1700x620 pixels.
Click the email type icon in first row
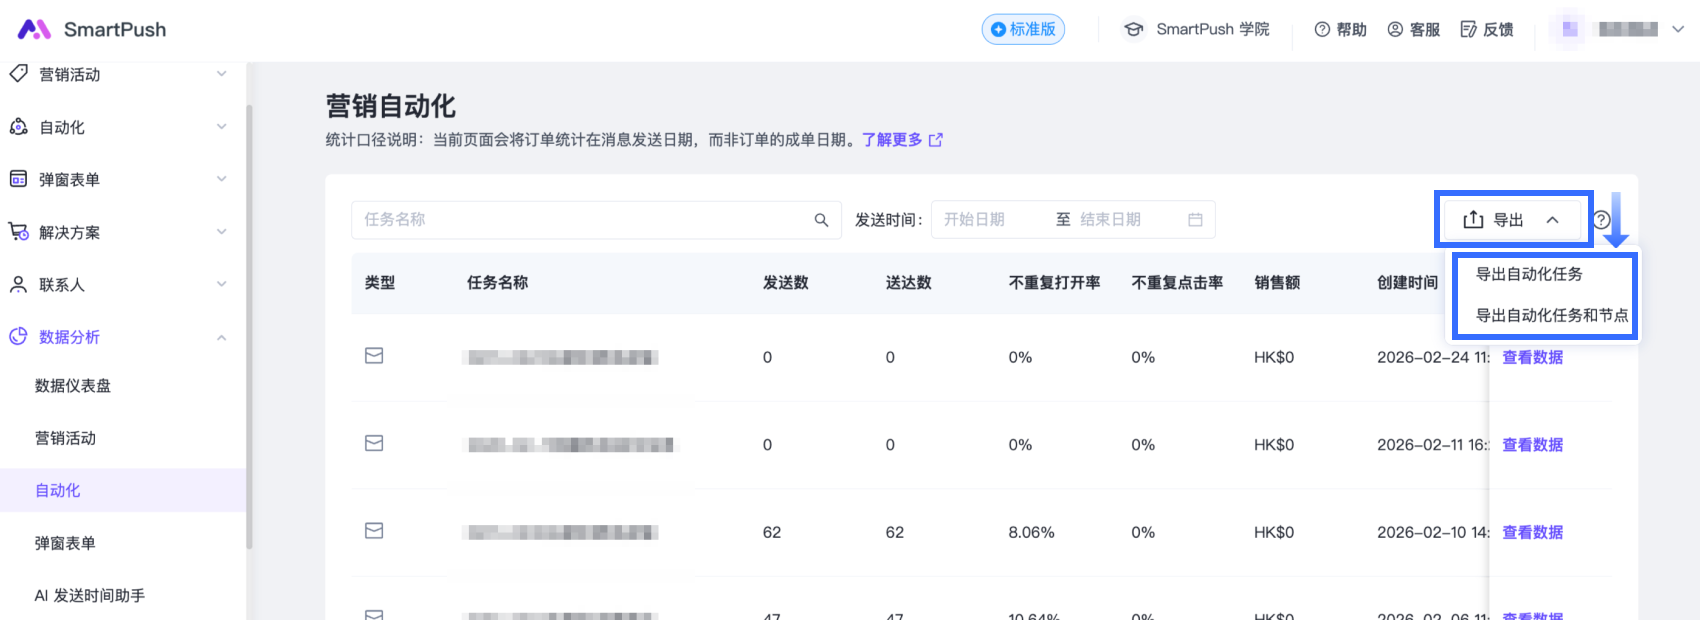(x=374, y=356)
